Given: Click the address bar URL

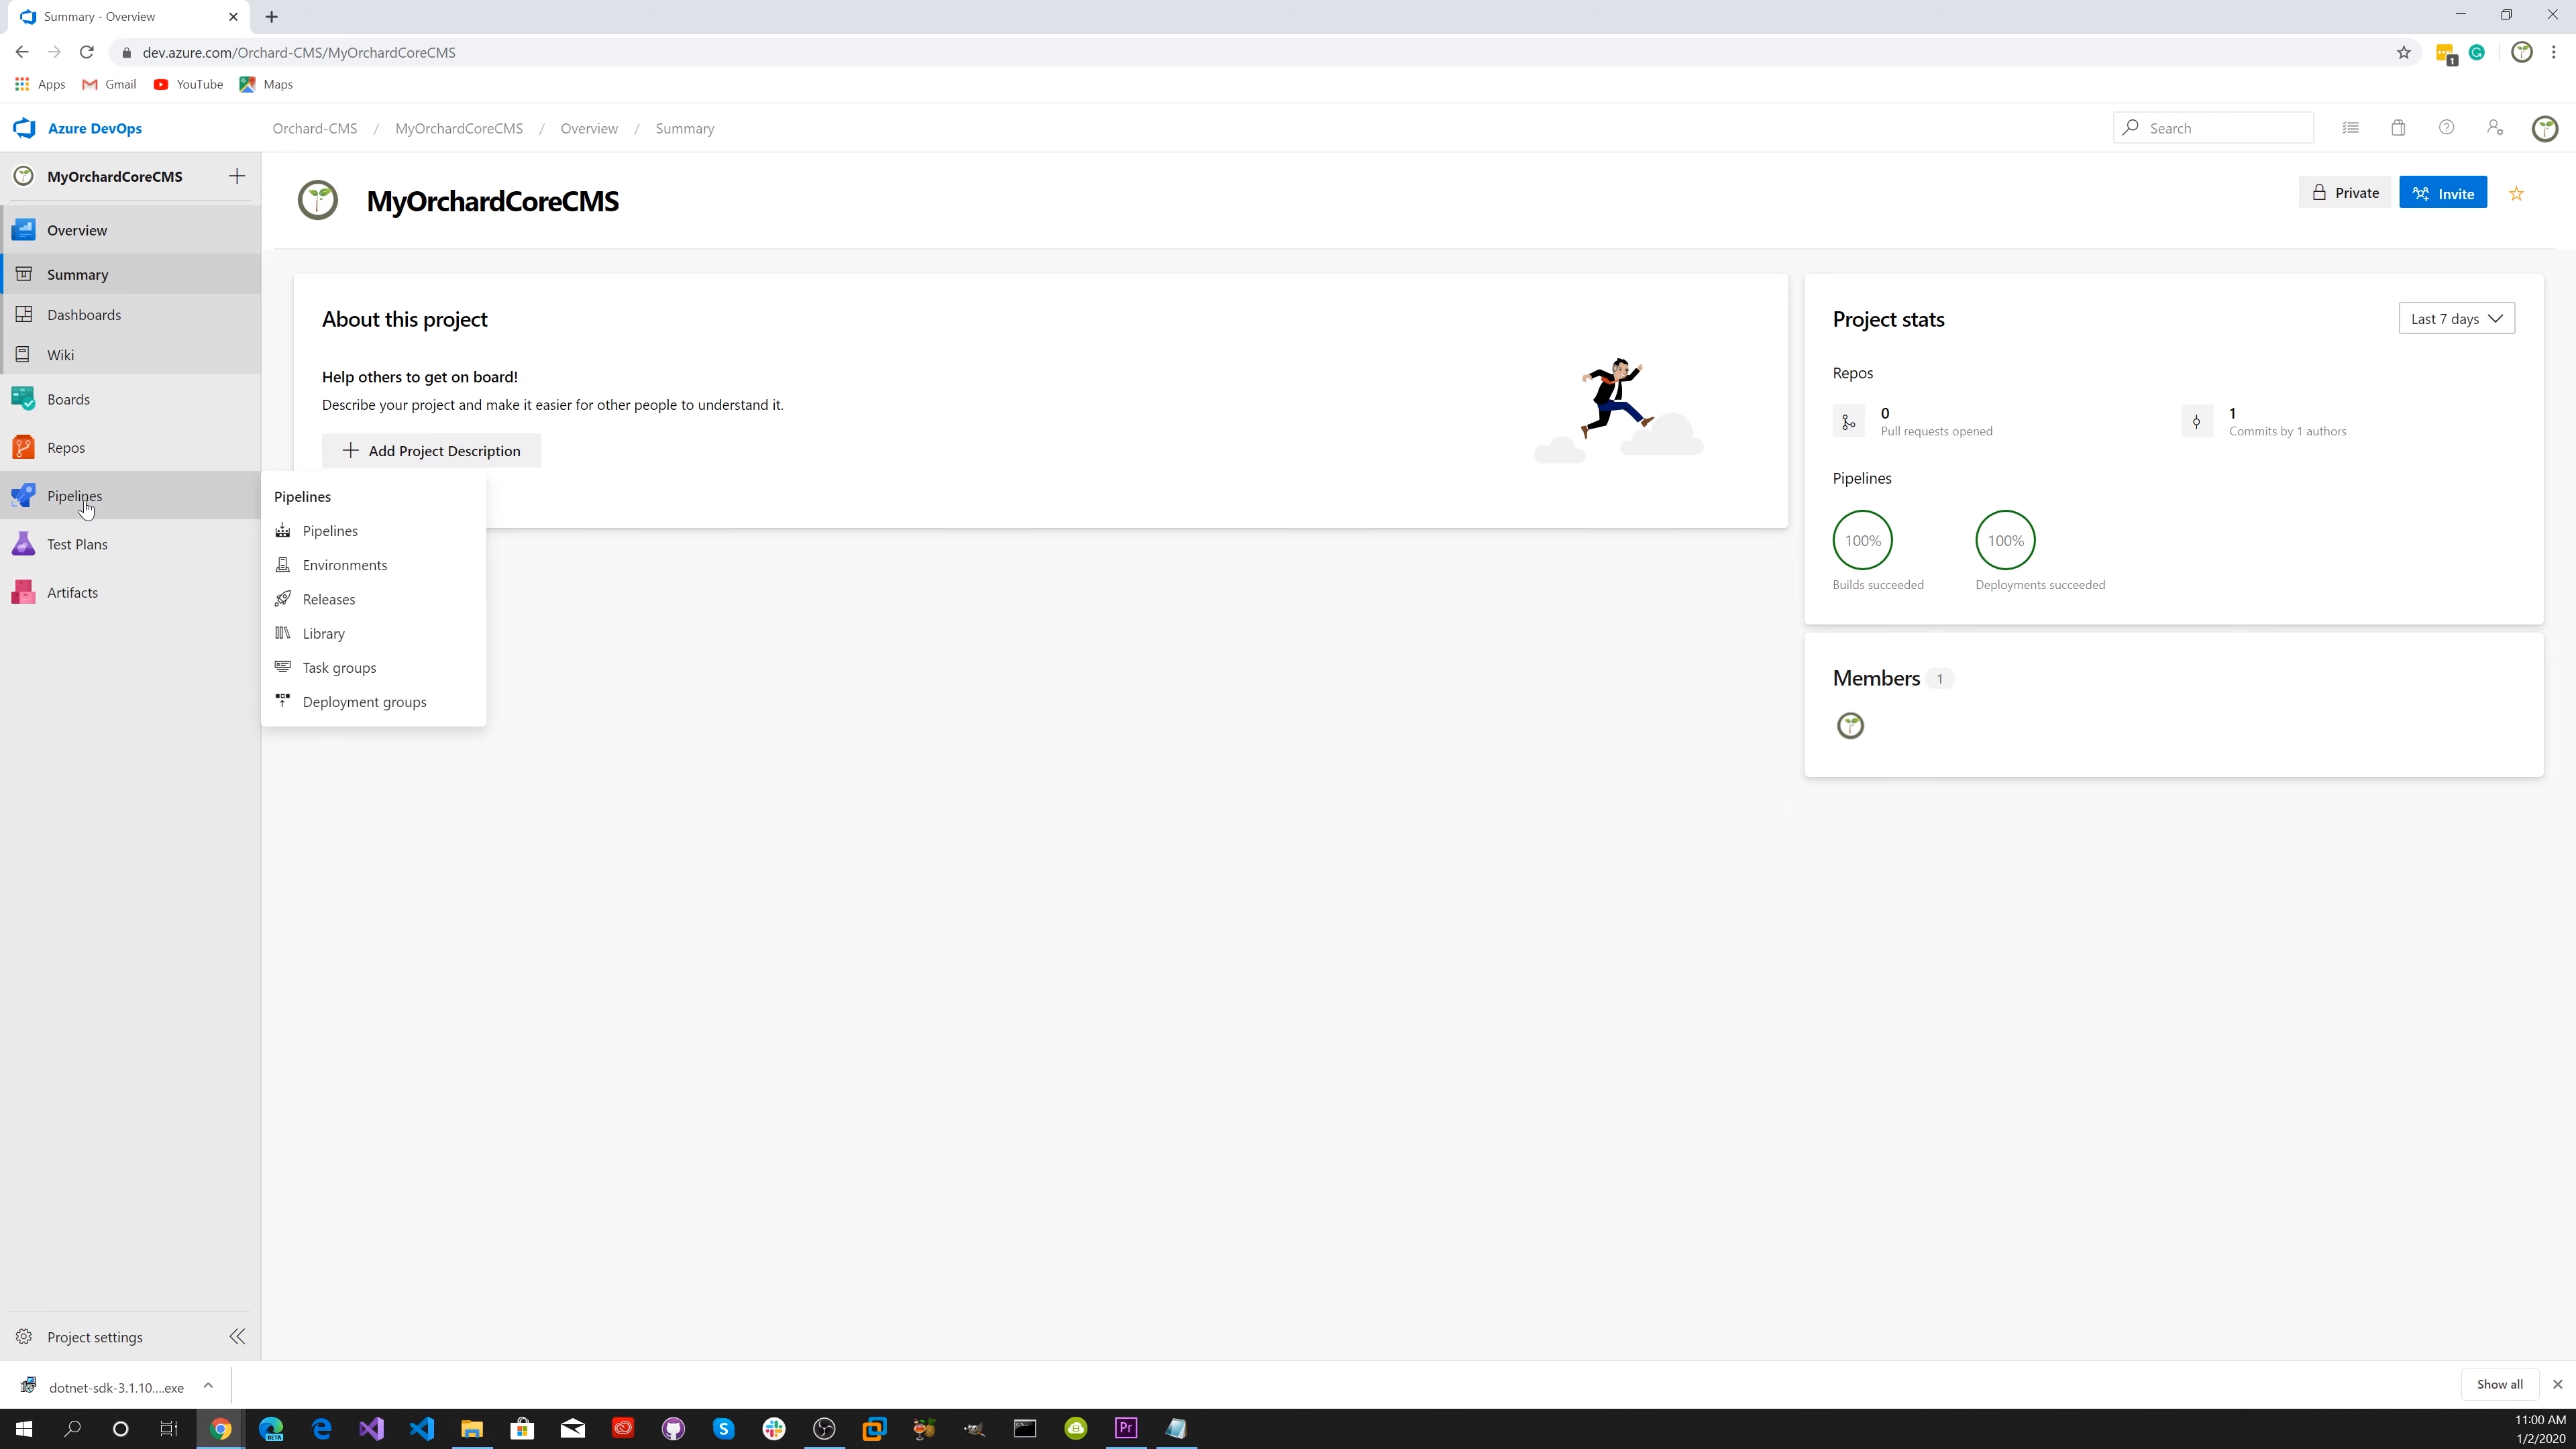Looking at the screenshot, I should (299, 52).
